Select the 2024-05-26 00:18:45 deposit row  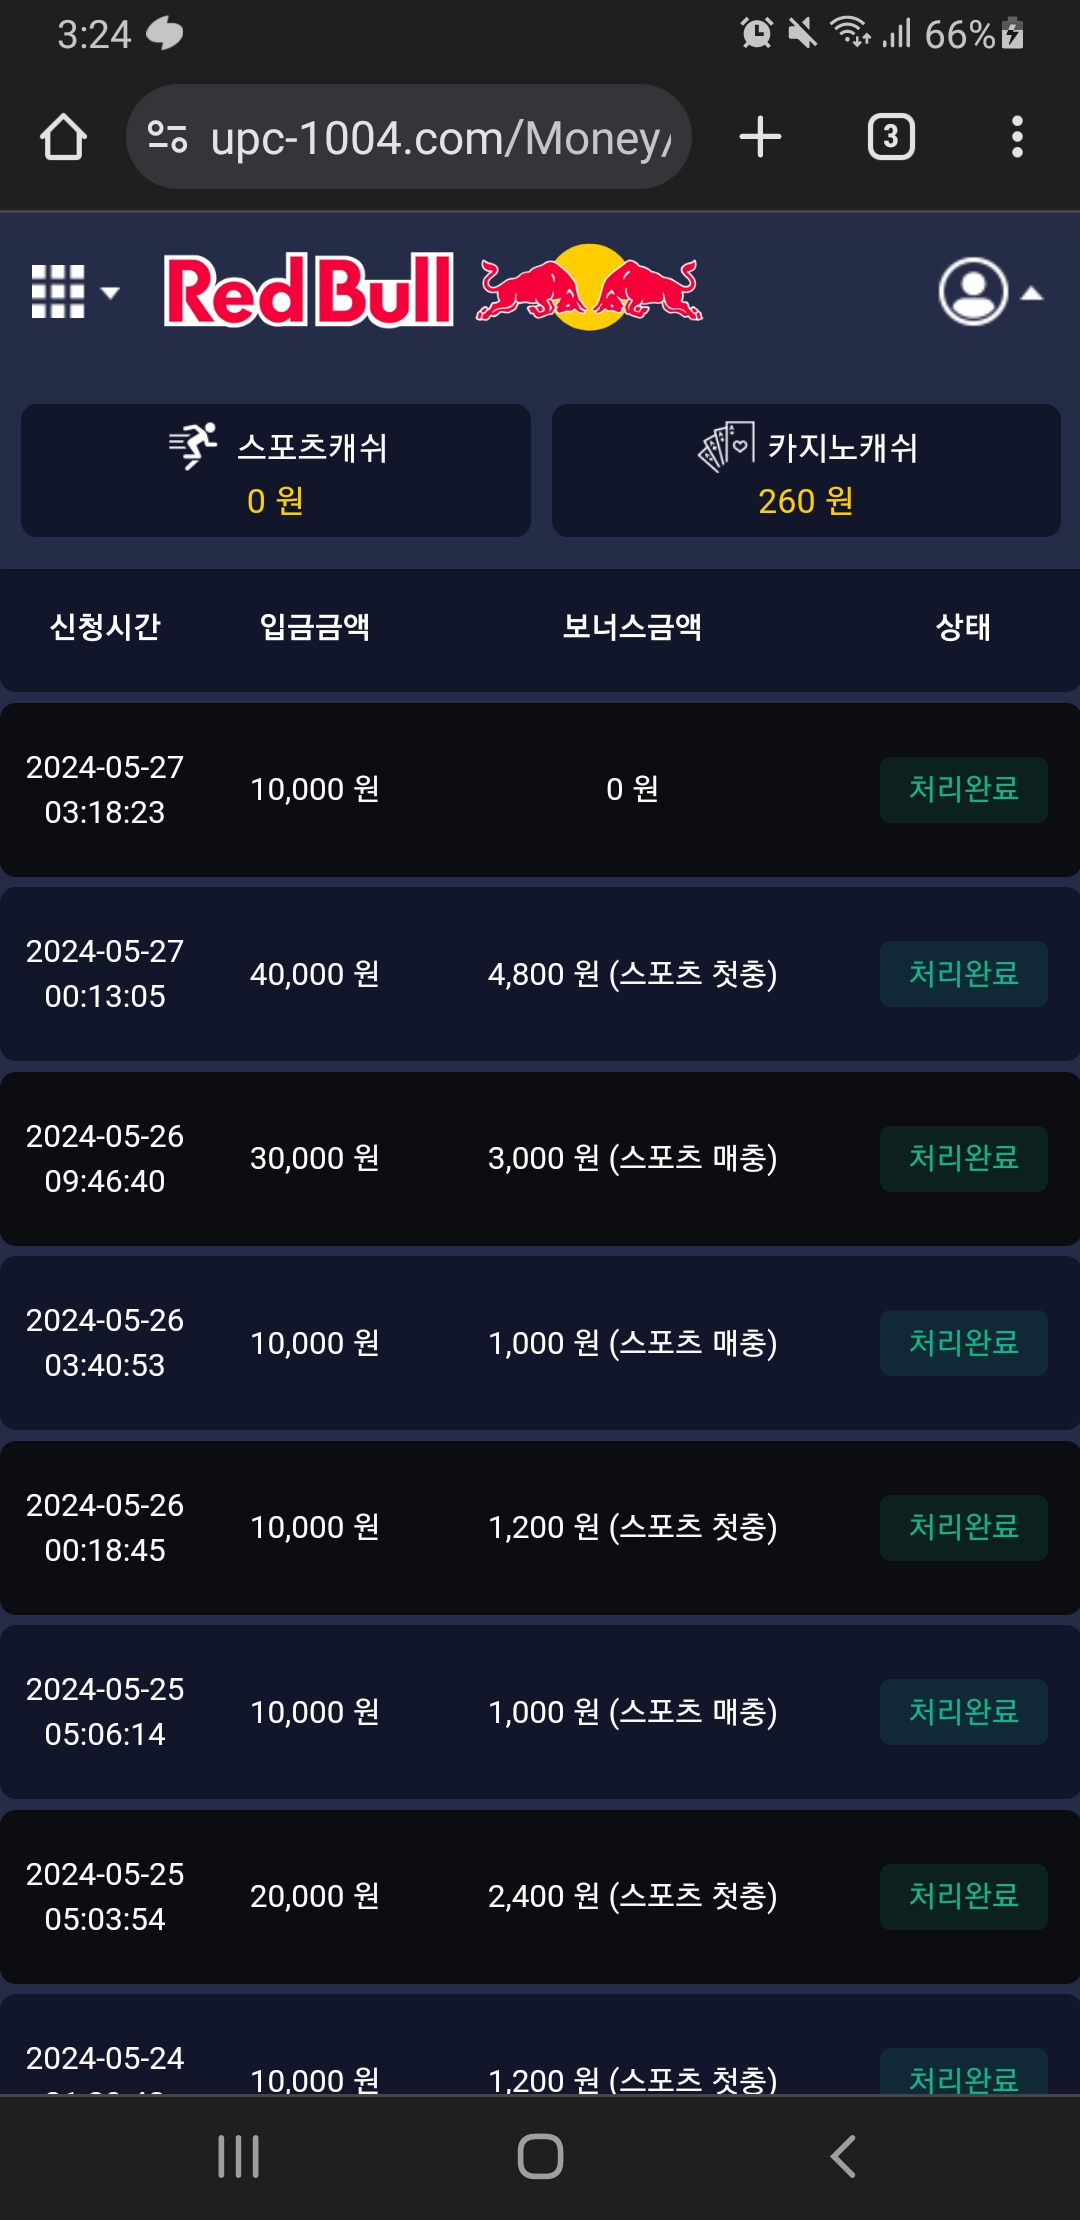(540, 1527)
